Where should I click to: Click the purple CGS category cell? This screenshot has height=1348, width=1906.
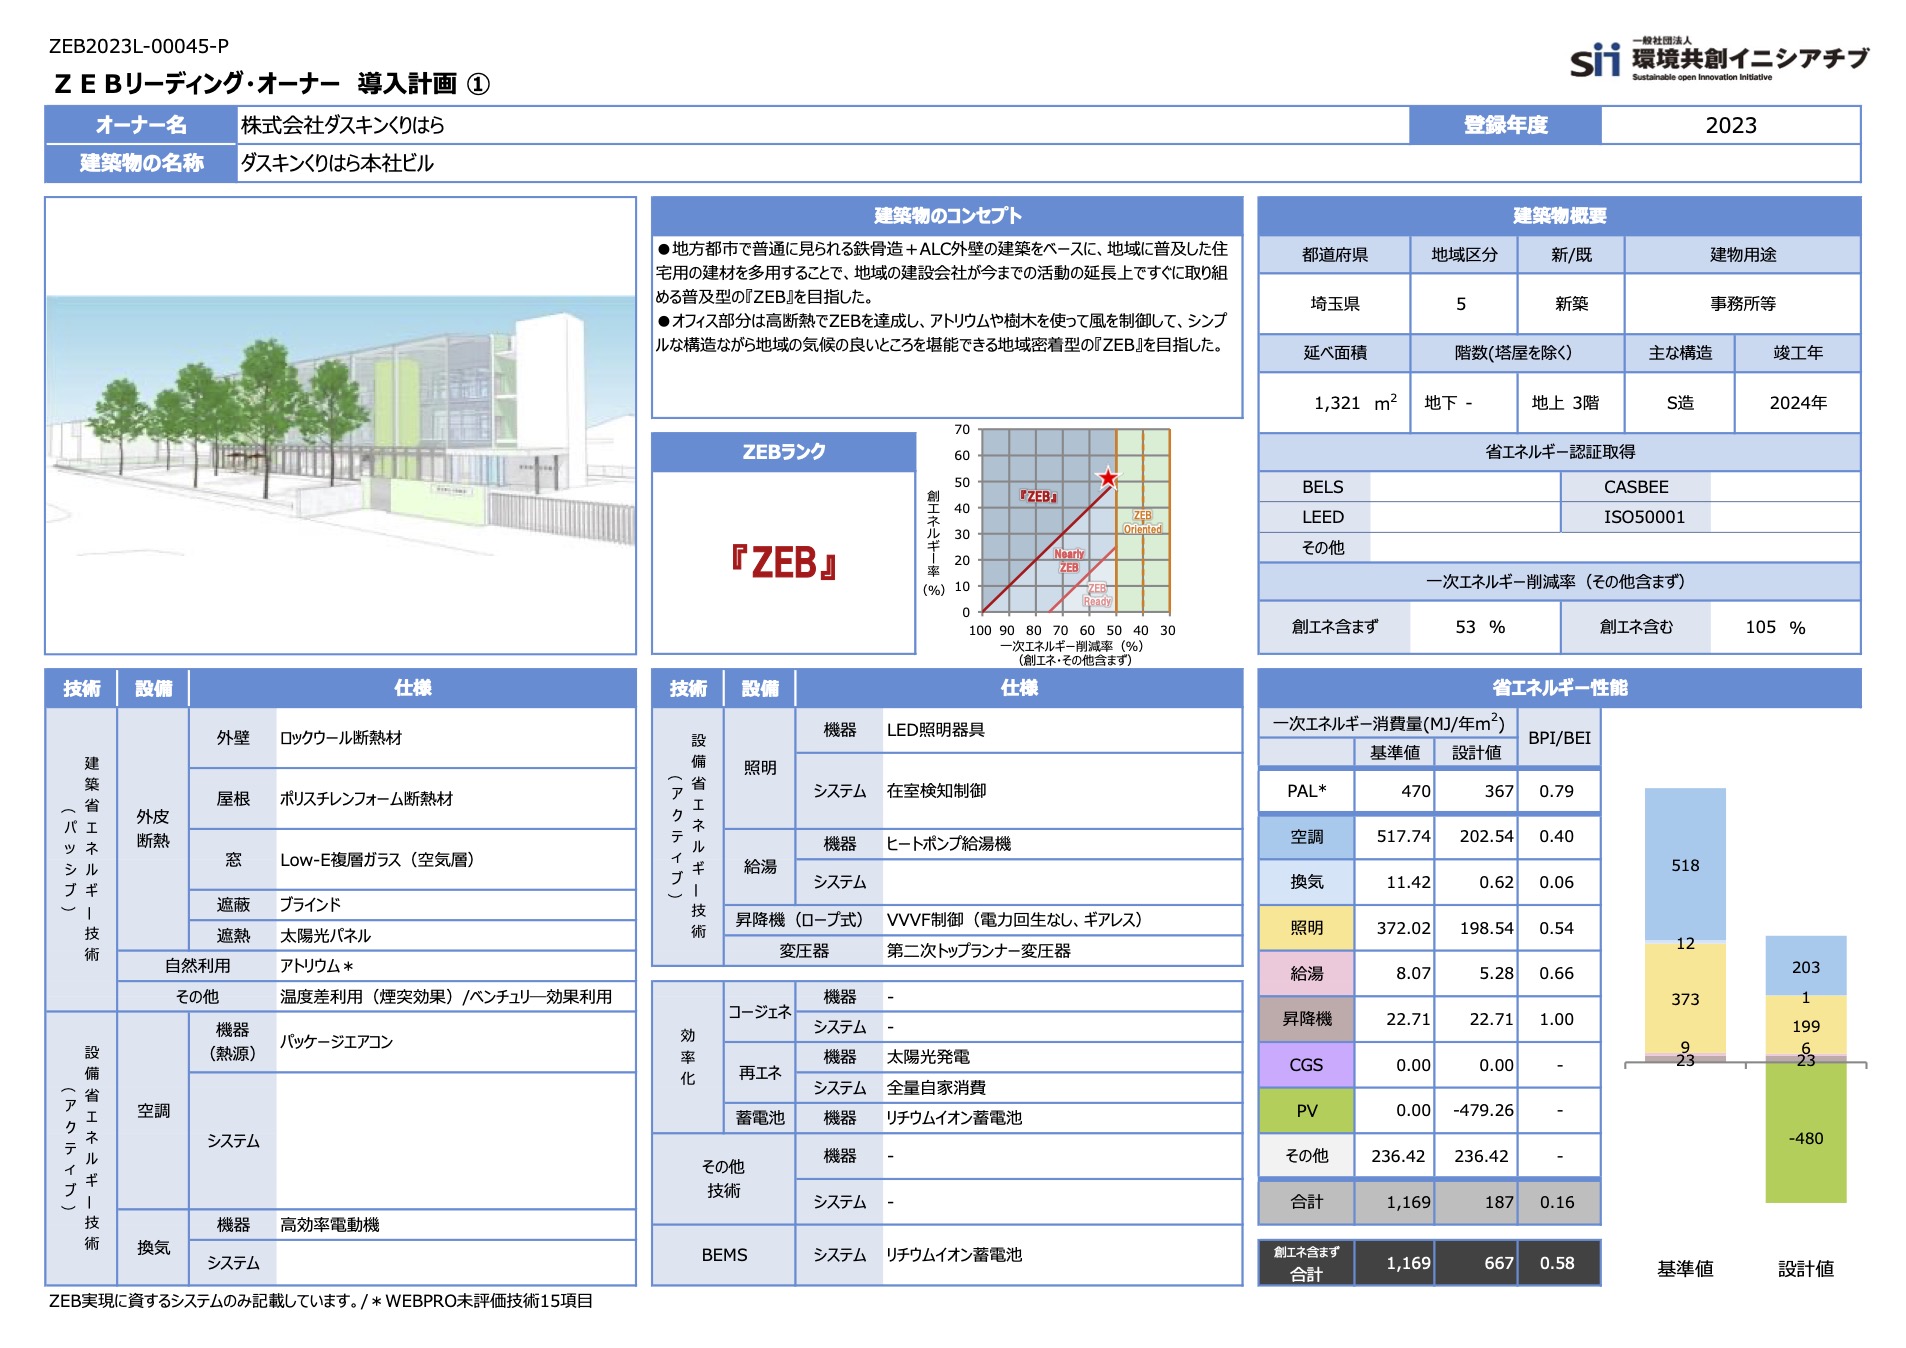click(1306, 1065)
